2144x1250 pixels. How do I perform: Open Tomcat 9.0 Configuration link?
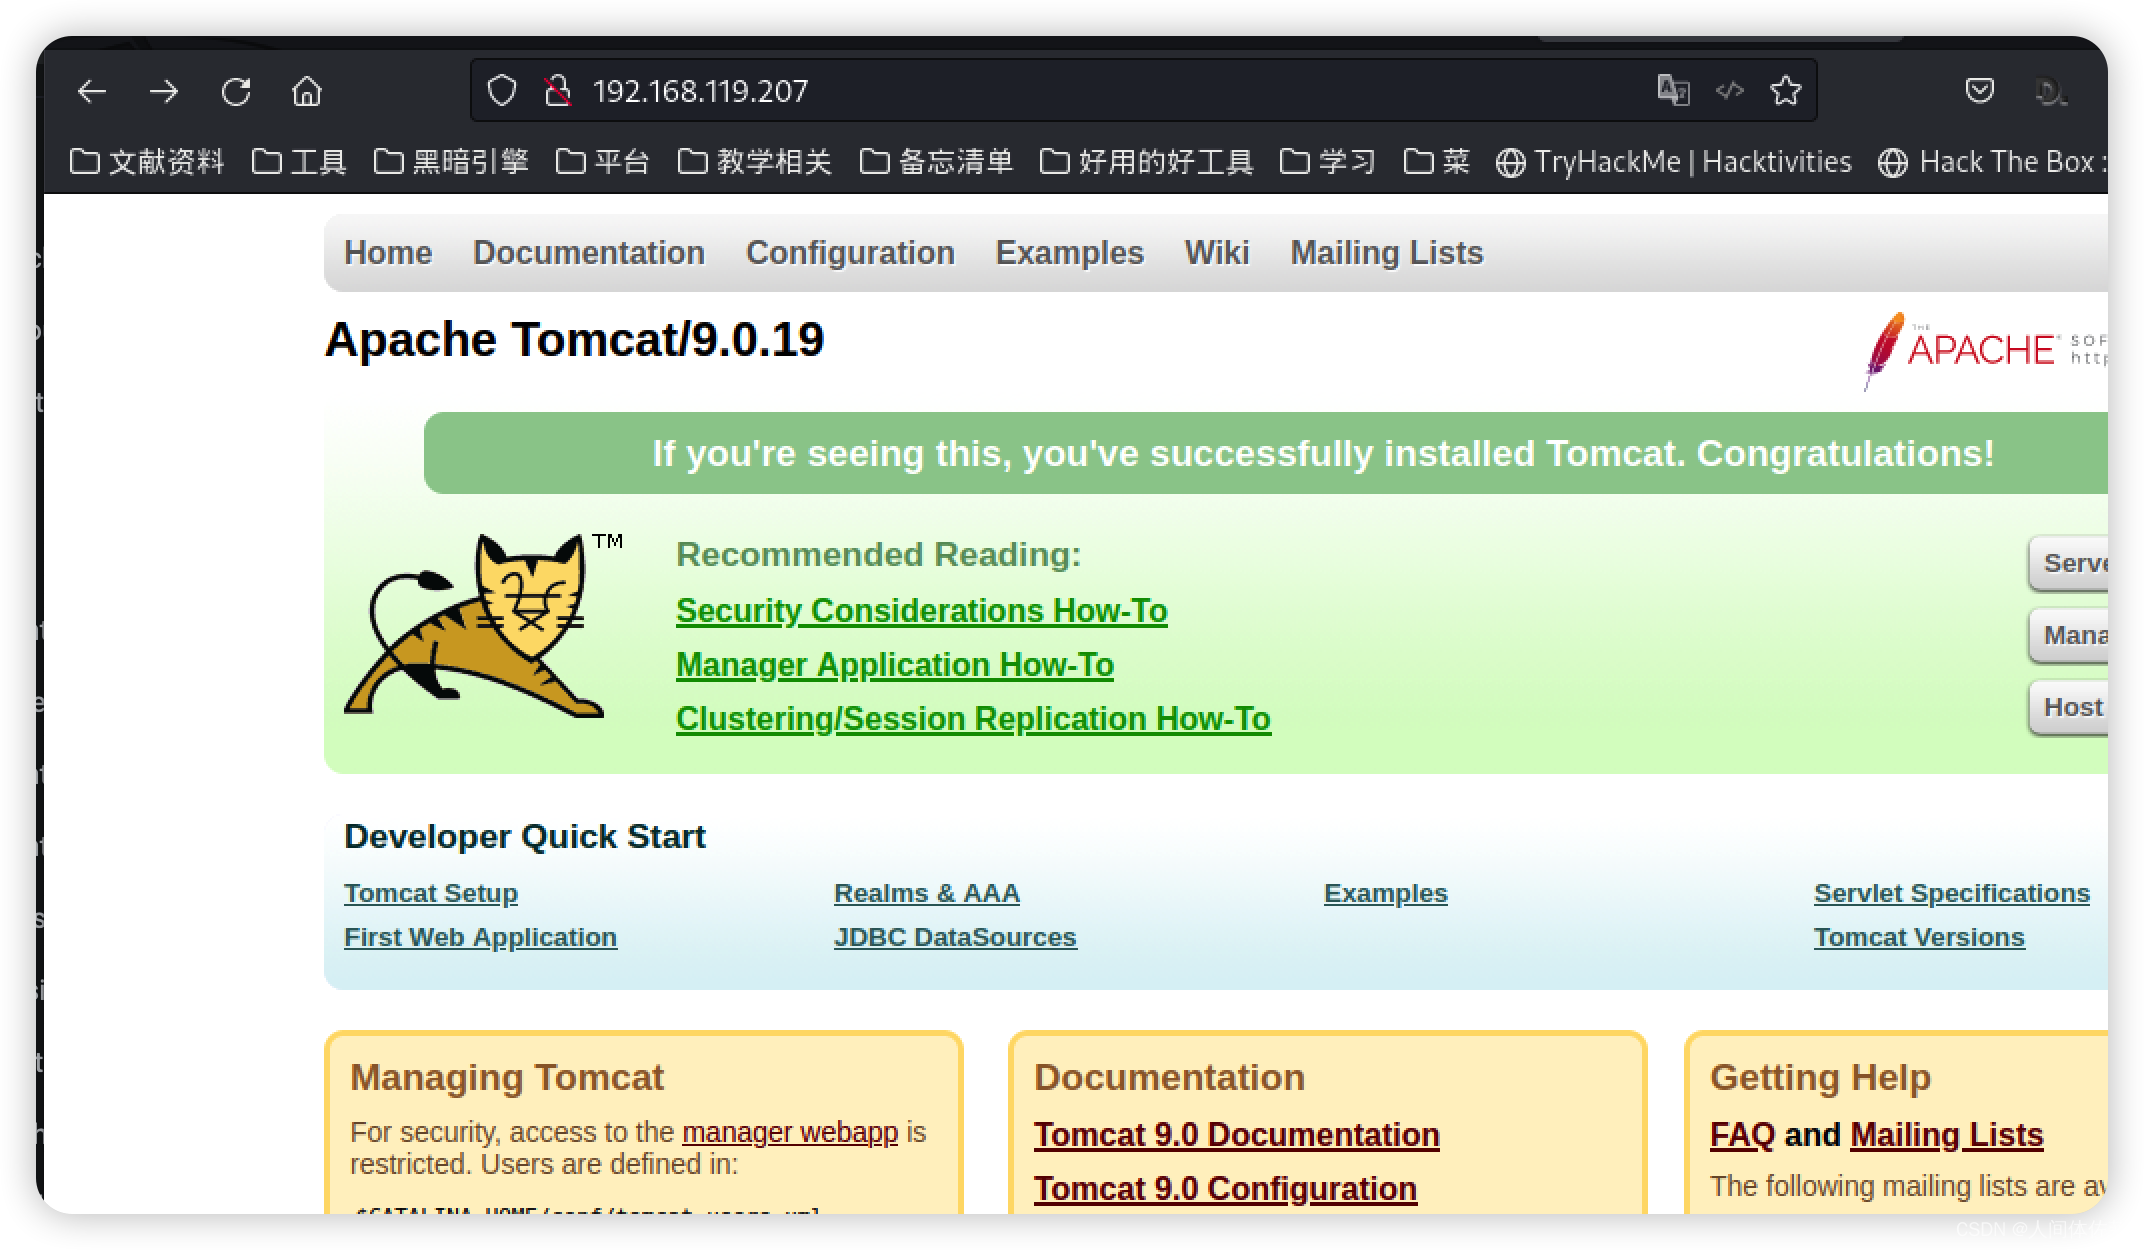coord(1225,1189)
